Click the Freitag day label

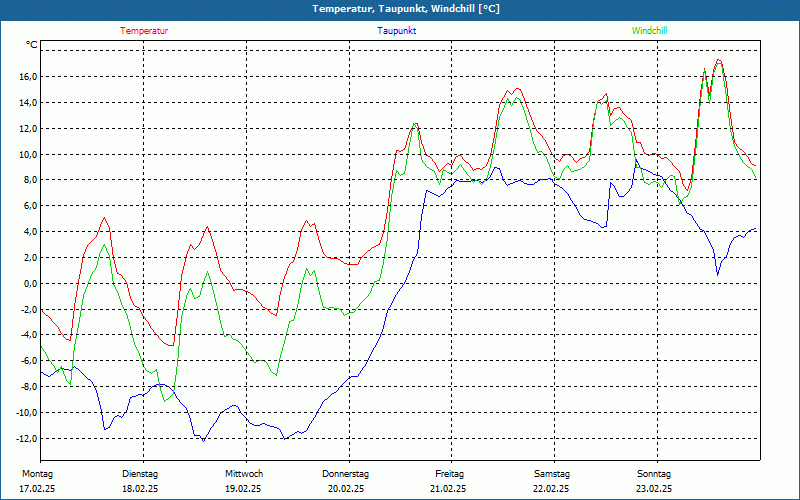click(449, 474)
